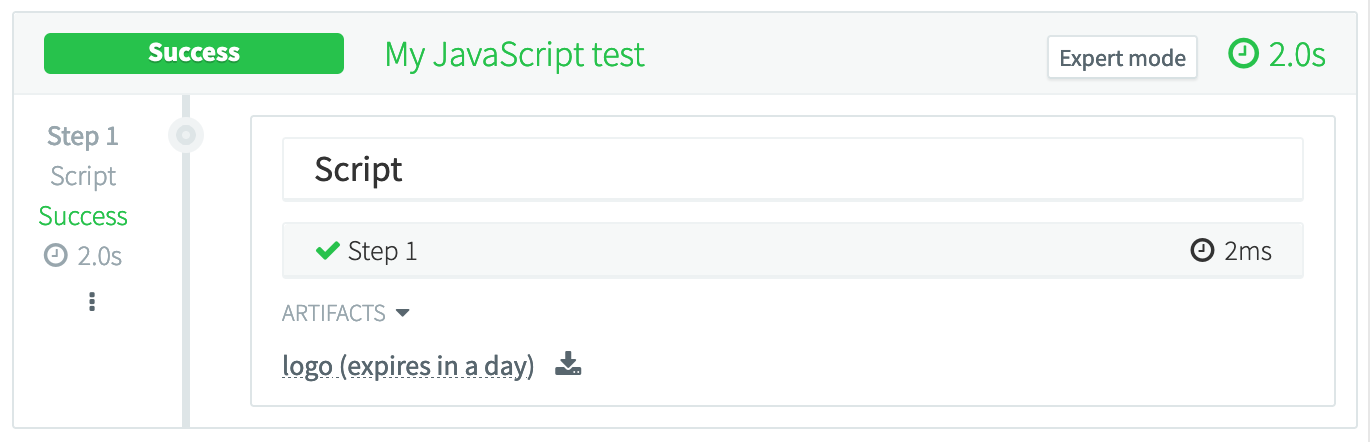1370x442 pixels.
Task: Click the grey clock icon in the sidebar
Action: tap(54, 257)
